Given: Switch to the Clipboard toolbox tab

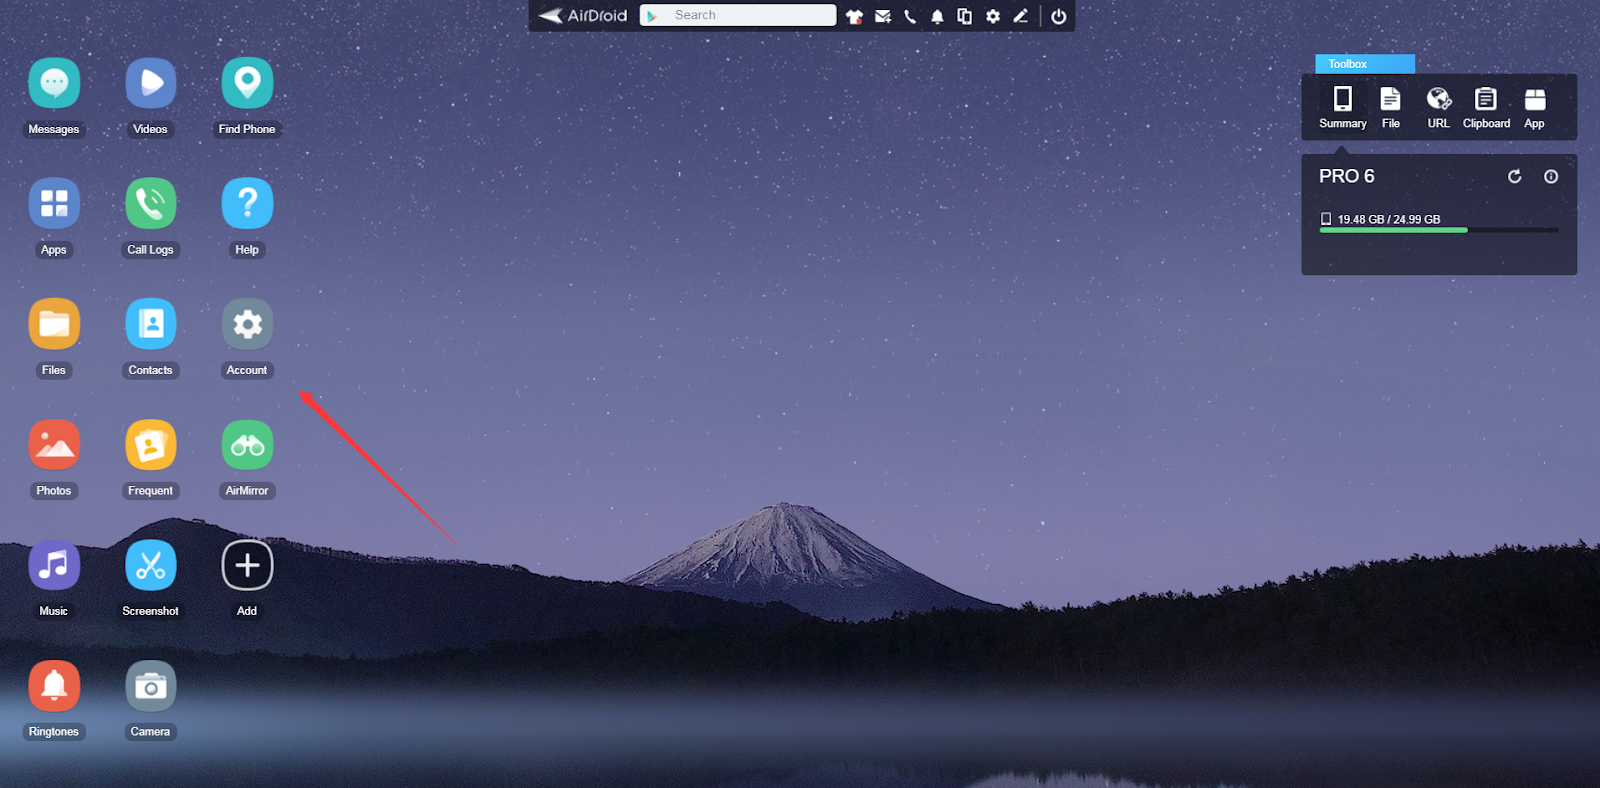Looking at the screenshot, I should [x=1486, y=108].
